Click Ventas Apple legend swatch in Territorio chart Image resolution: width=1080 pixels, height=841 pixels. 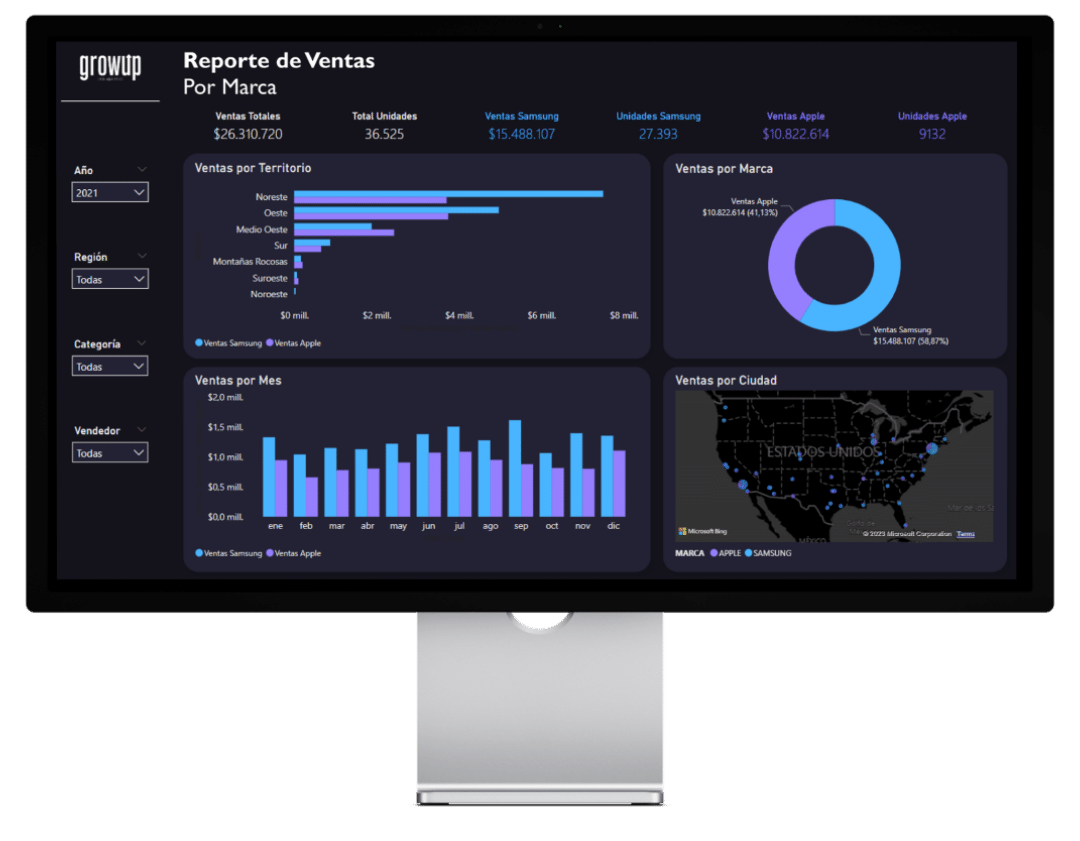269,343
